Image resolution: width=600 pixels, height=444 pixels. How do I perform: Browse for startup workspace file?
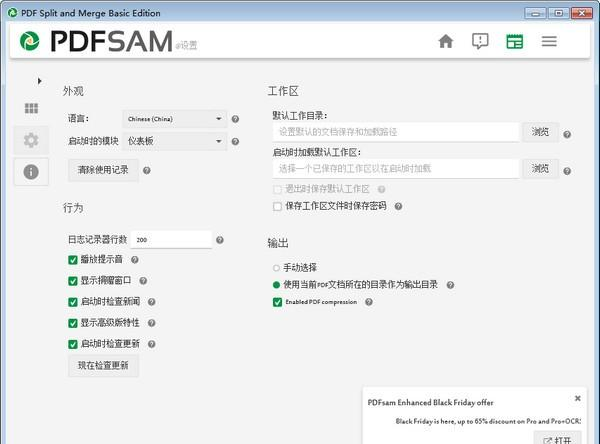(x=540, y=168)
